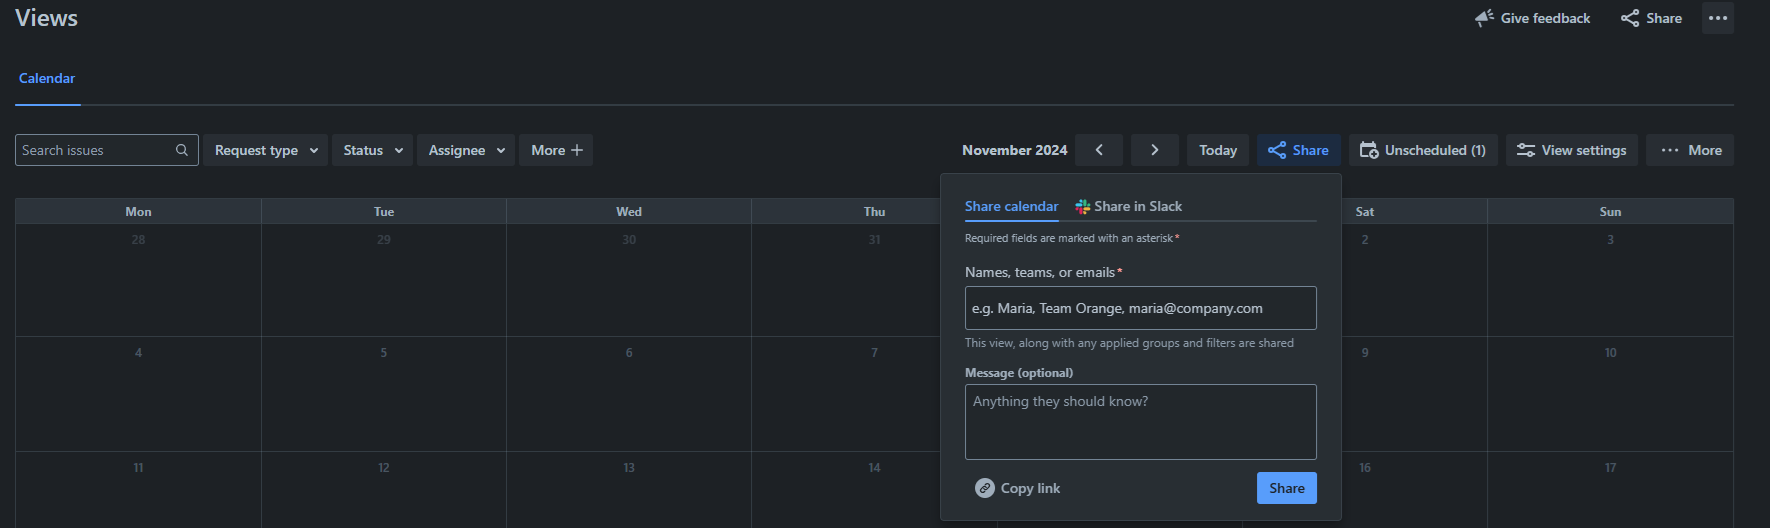Click the blue Share submit button
This screenshot has width=1770, height=528.
[x=1286, y=488]
